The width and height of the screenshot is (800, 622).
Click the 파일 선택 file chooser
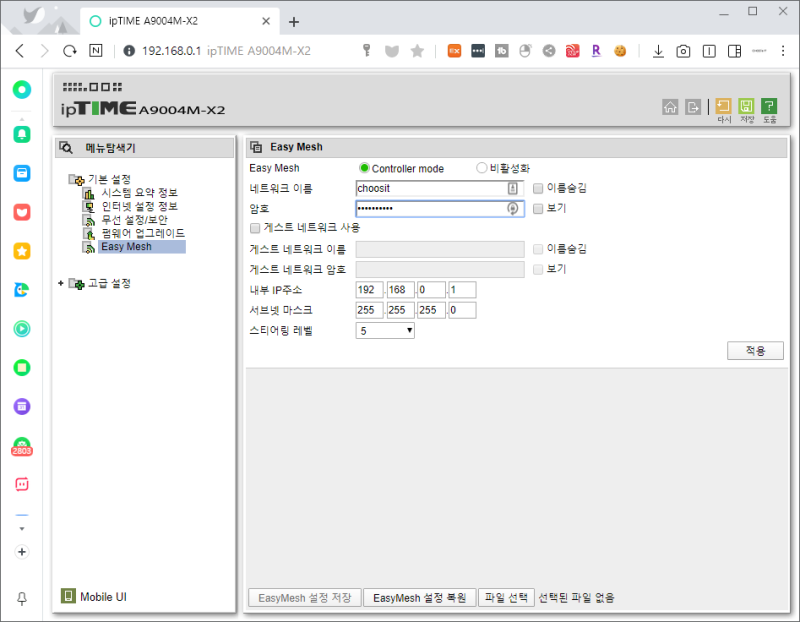[x=506, y=597]
